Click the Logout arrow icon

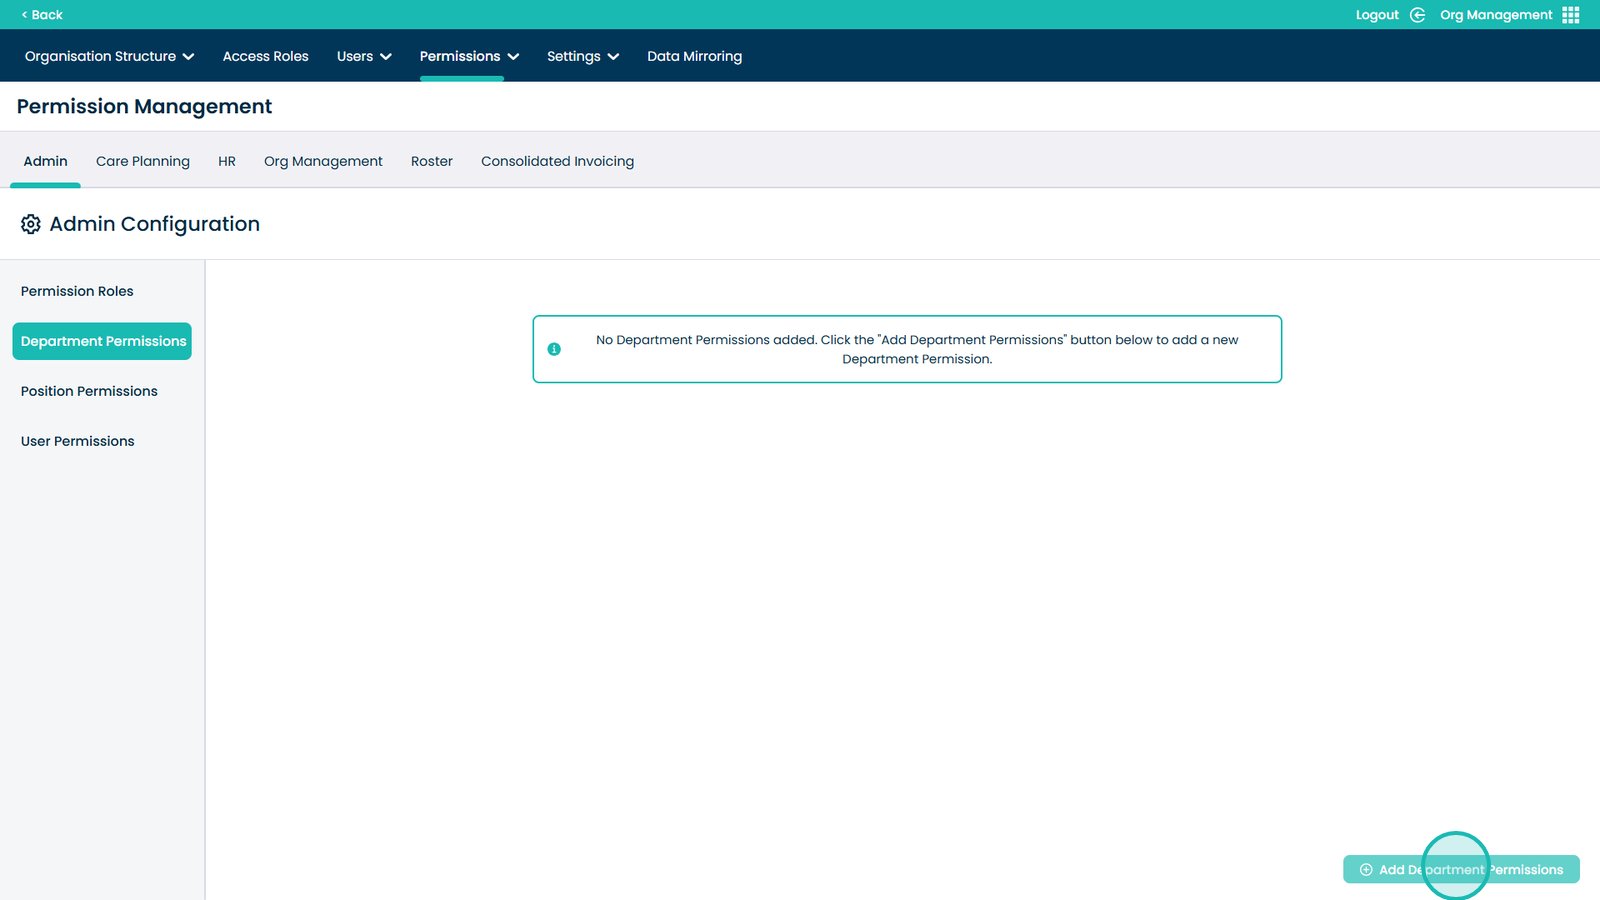1417,15
